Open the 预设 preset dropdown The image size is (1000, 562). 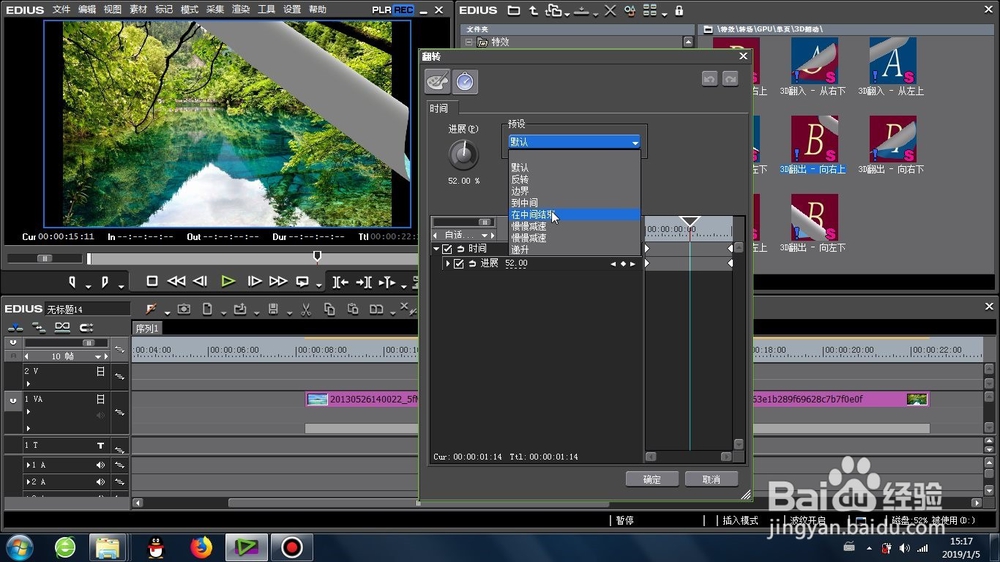pos(574,142)
